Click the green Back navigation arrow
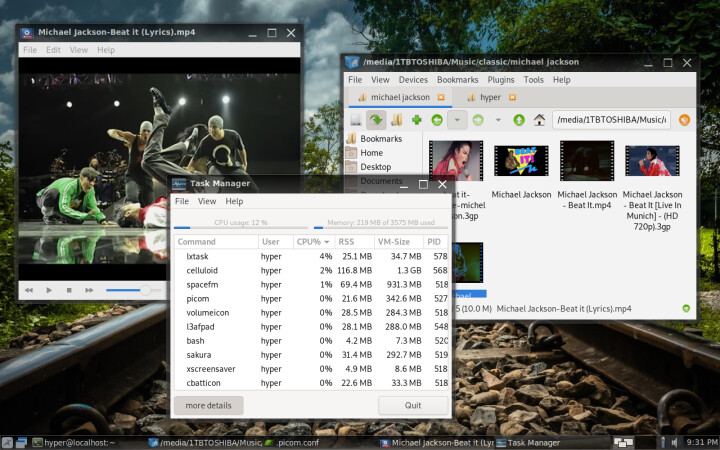This screenshot has height=450, width=720. point(437,120)
